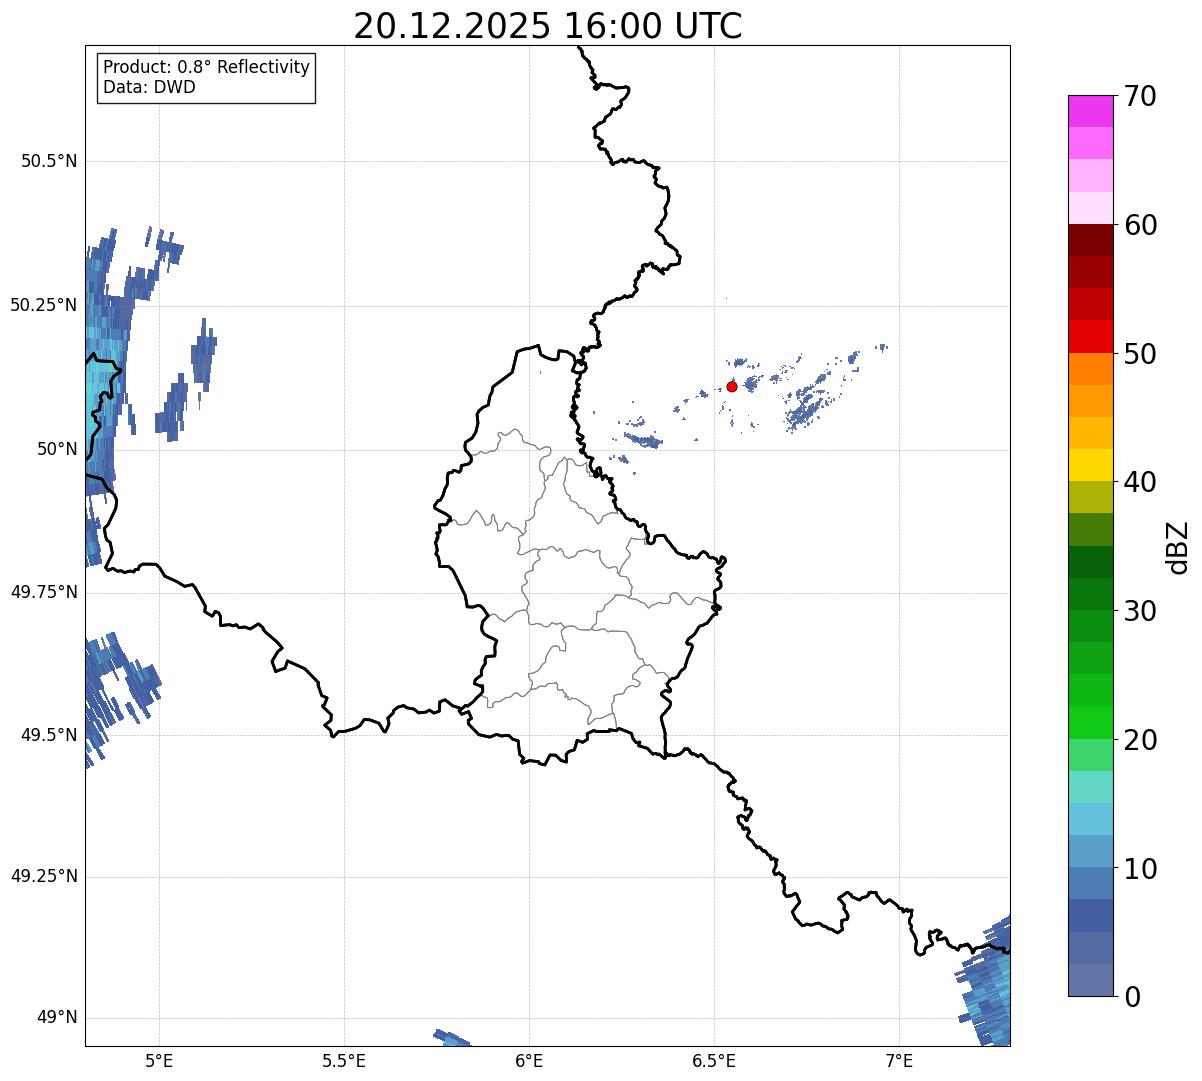Click the red radar station marker
The image size is (1202, 1081).
click(732, 386)
